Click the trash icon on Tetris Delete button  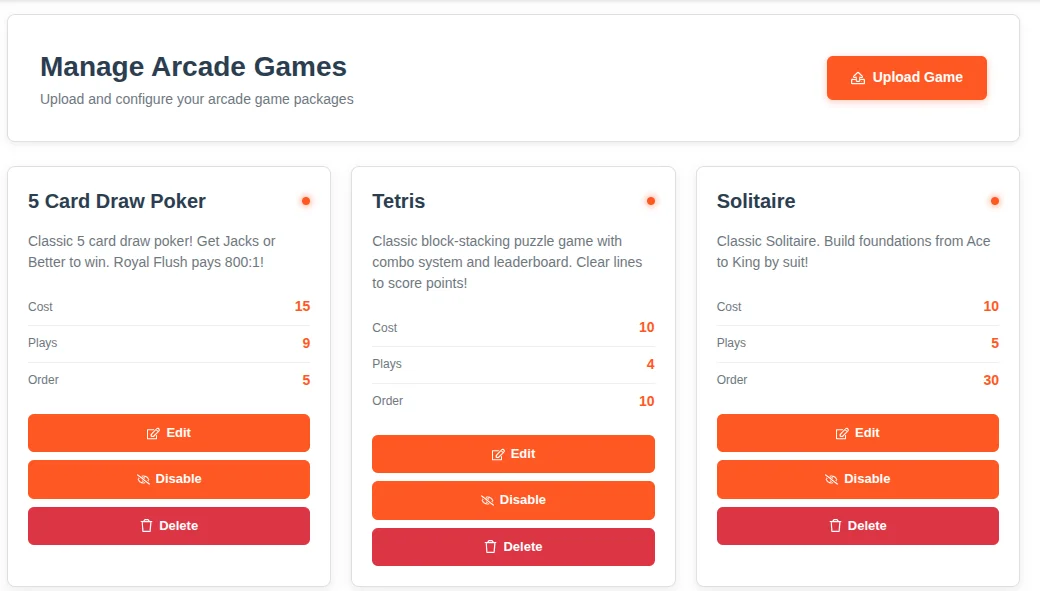click(x=490, y=547)
